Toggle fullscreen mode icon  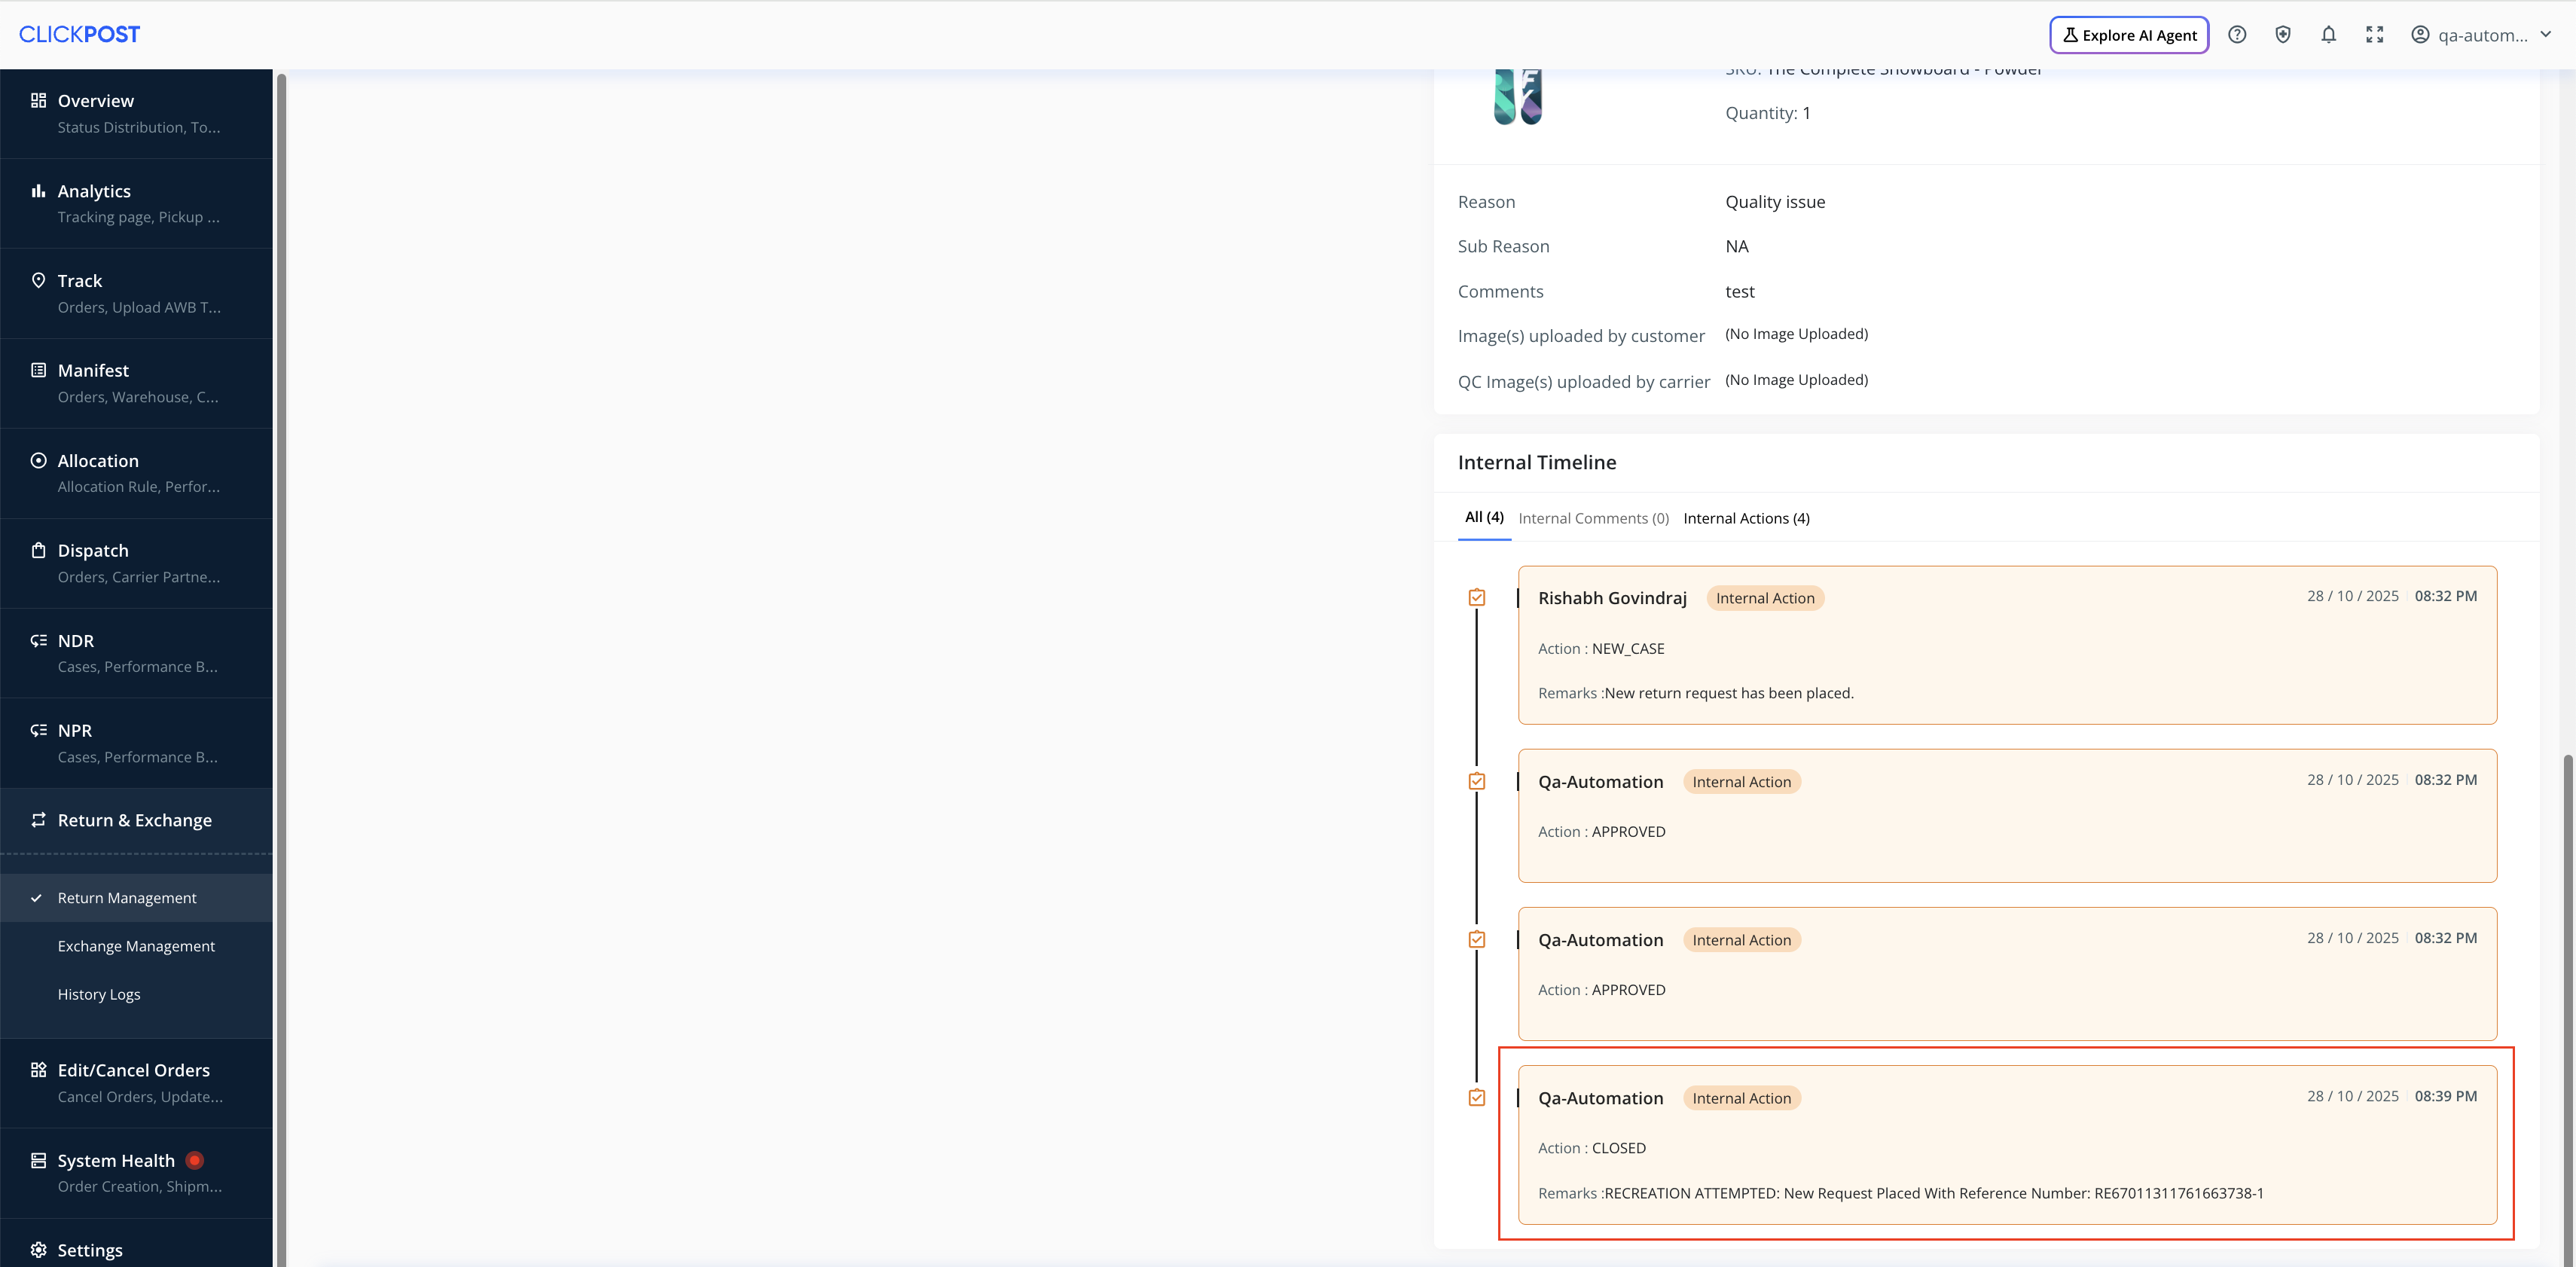(2375, 35)
